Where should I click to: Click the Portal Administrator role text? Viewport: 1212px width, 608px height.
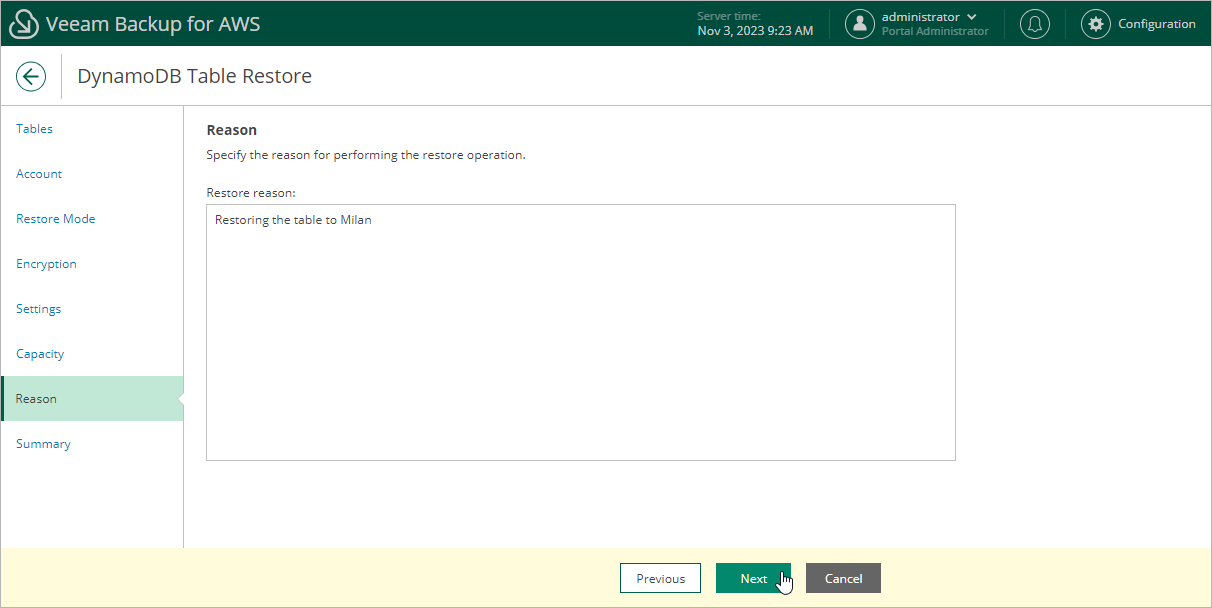click(935, 31)
